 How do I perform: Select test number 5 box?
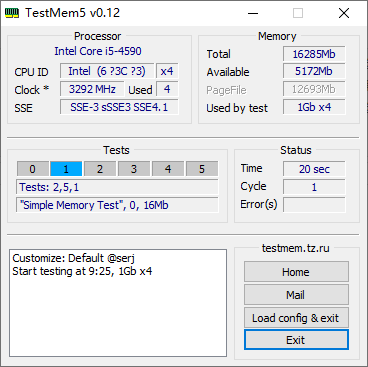[x=202, y=169]
